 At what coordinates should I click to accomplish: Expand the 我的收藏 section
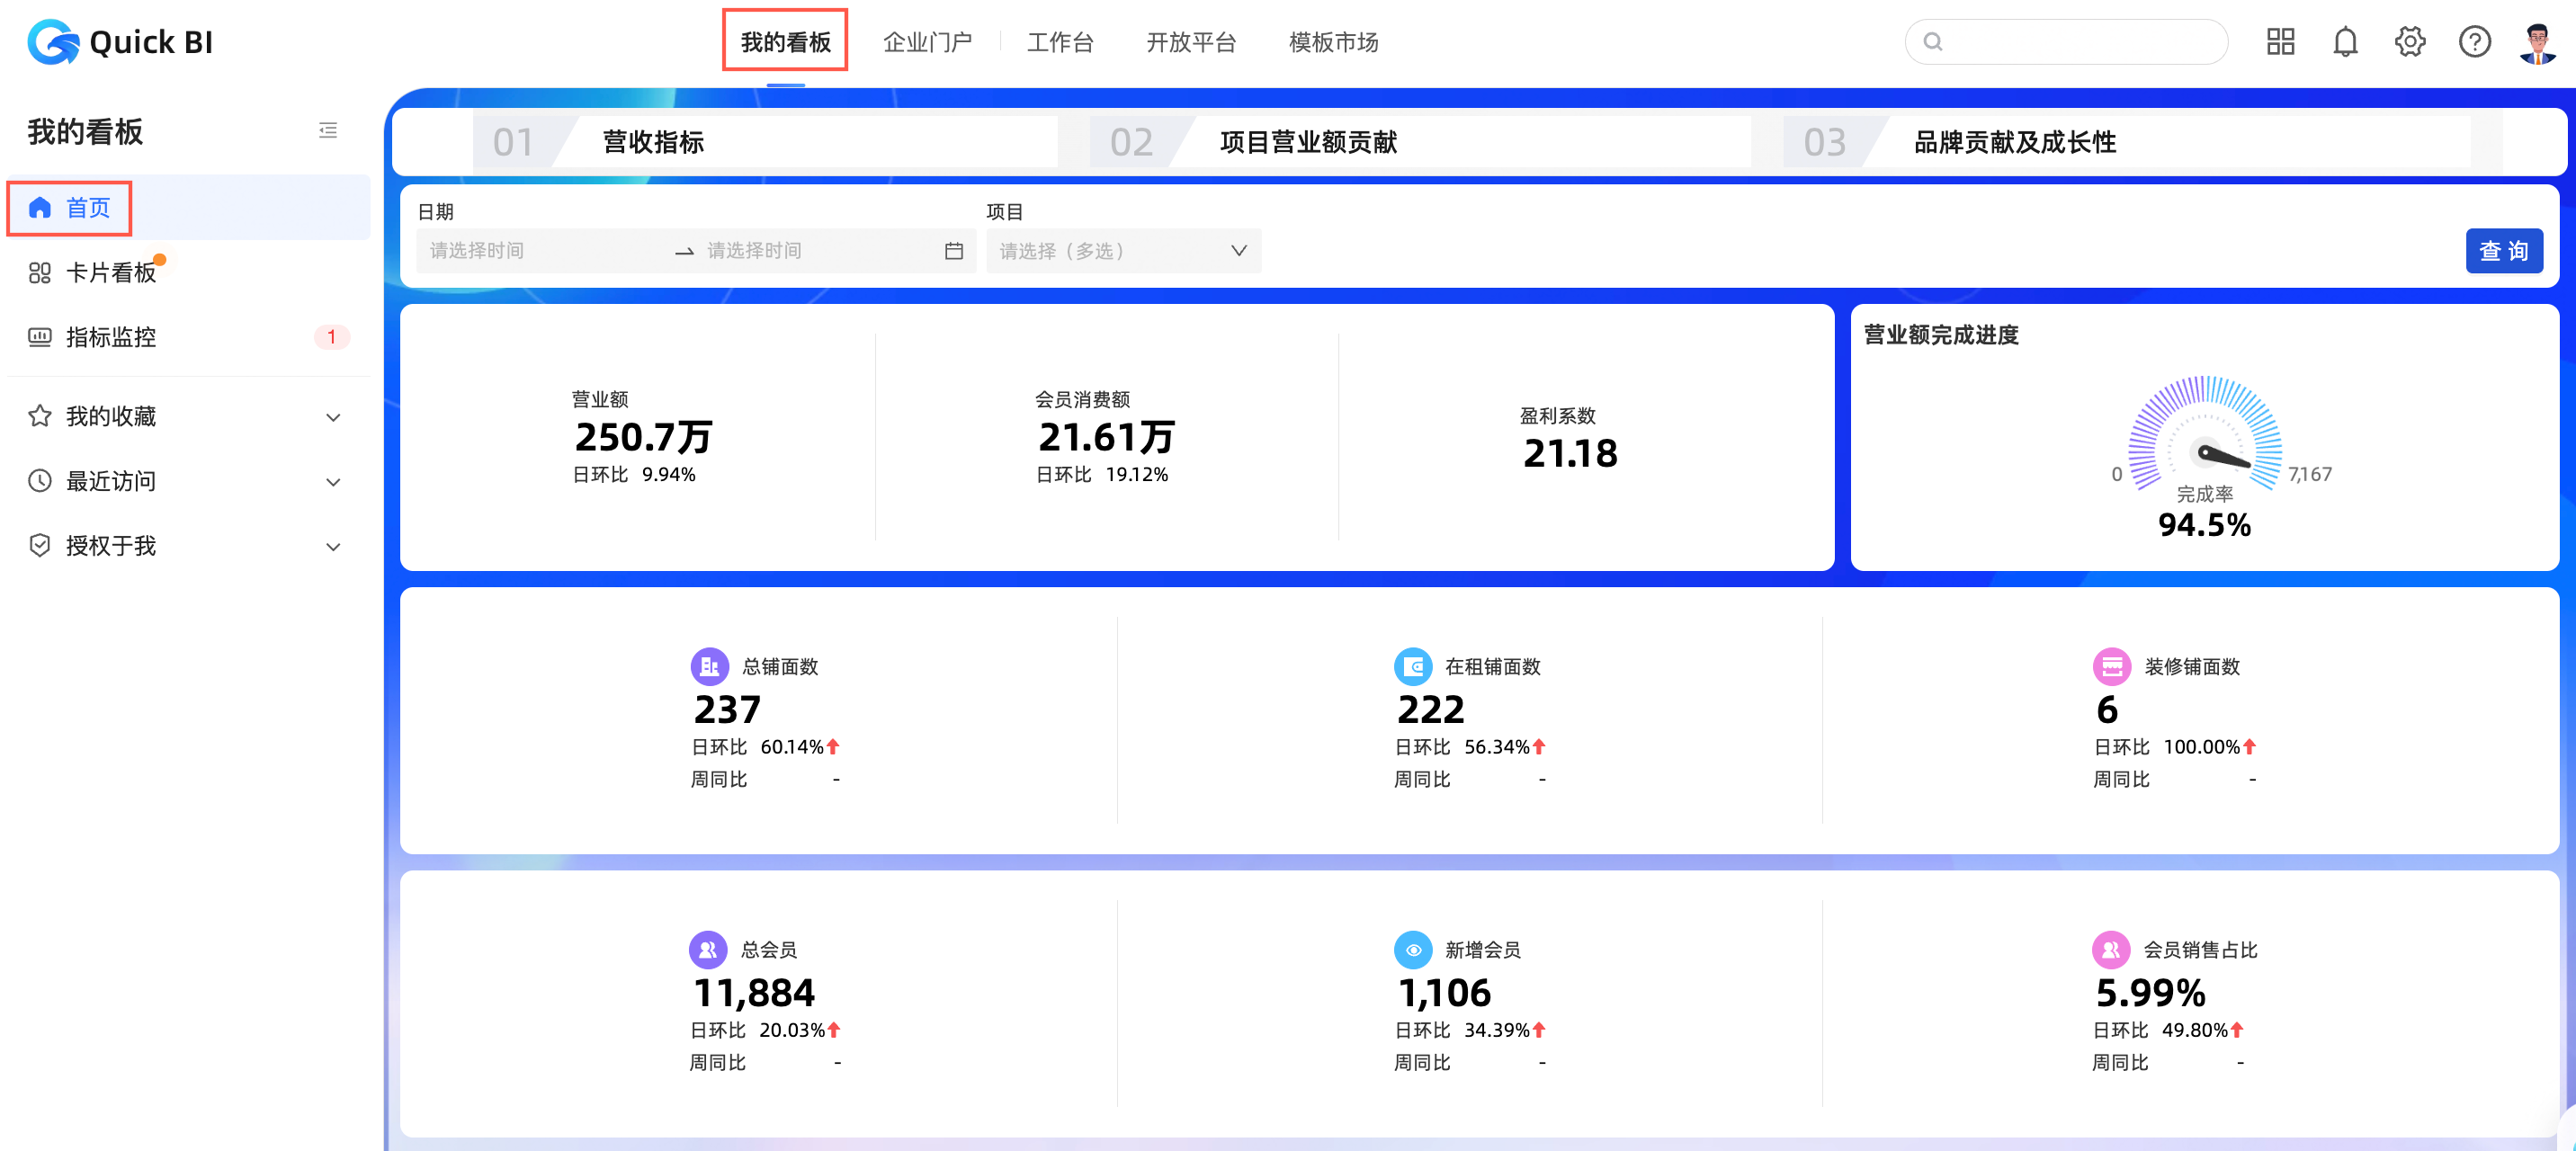333,417
